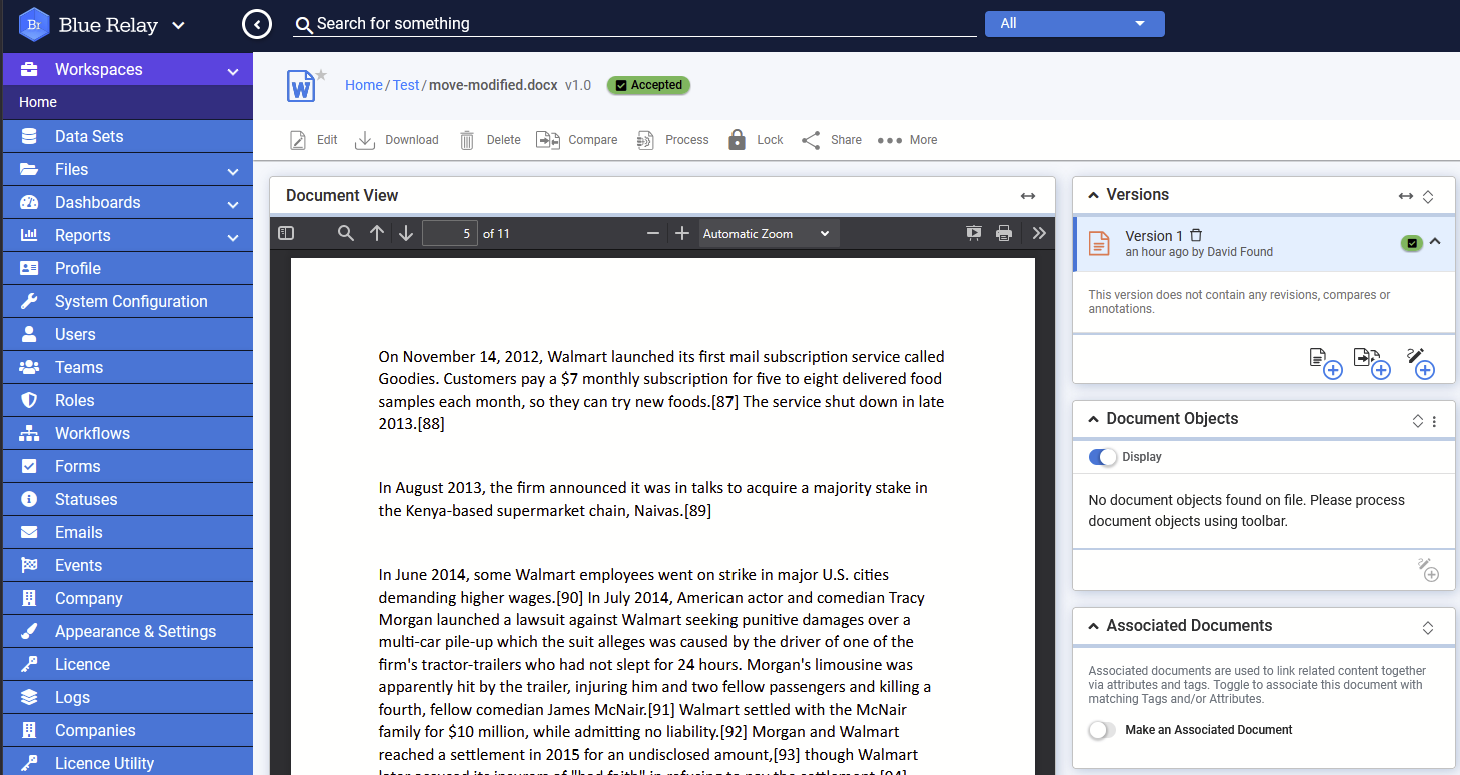Click the Version 1 accepted status checkbox
The height and width of the screenshot is (775, 1460).
point(1412,243)
